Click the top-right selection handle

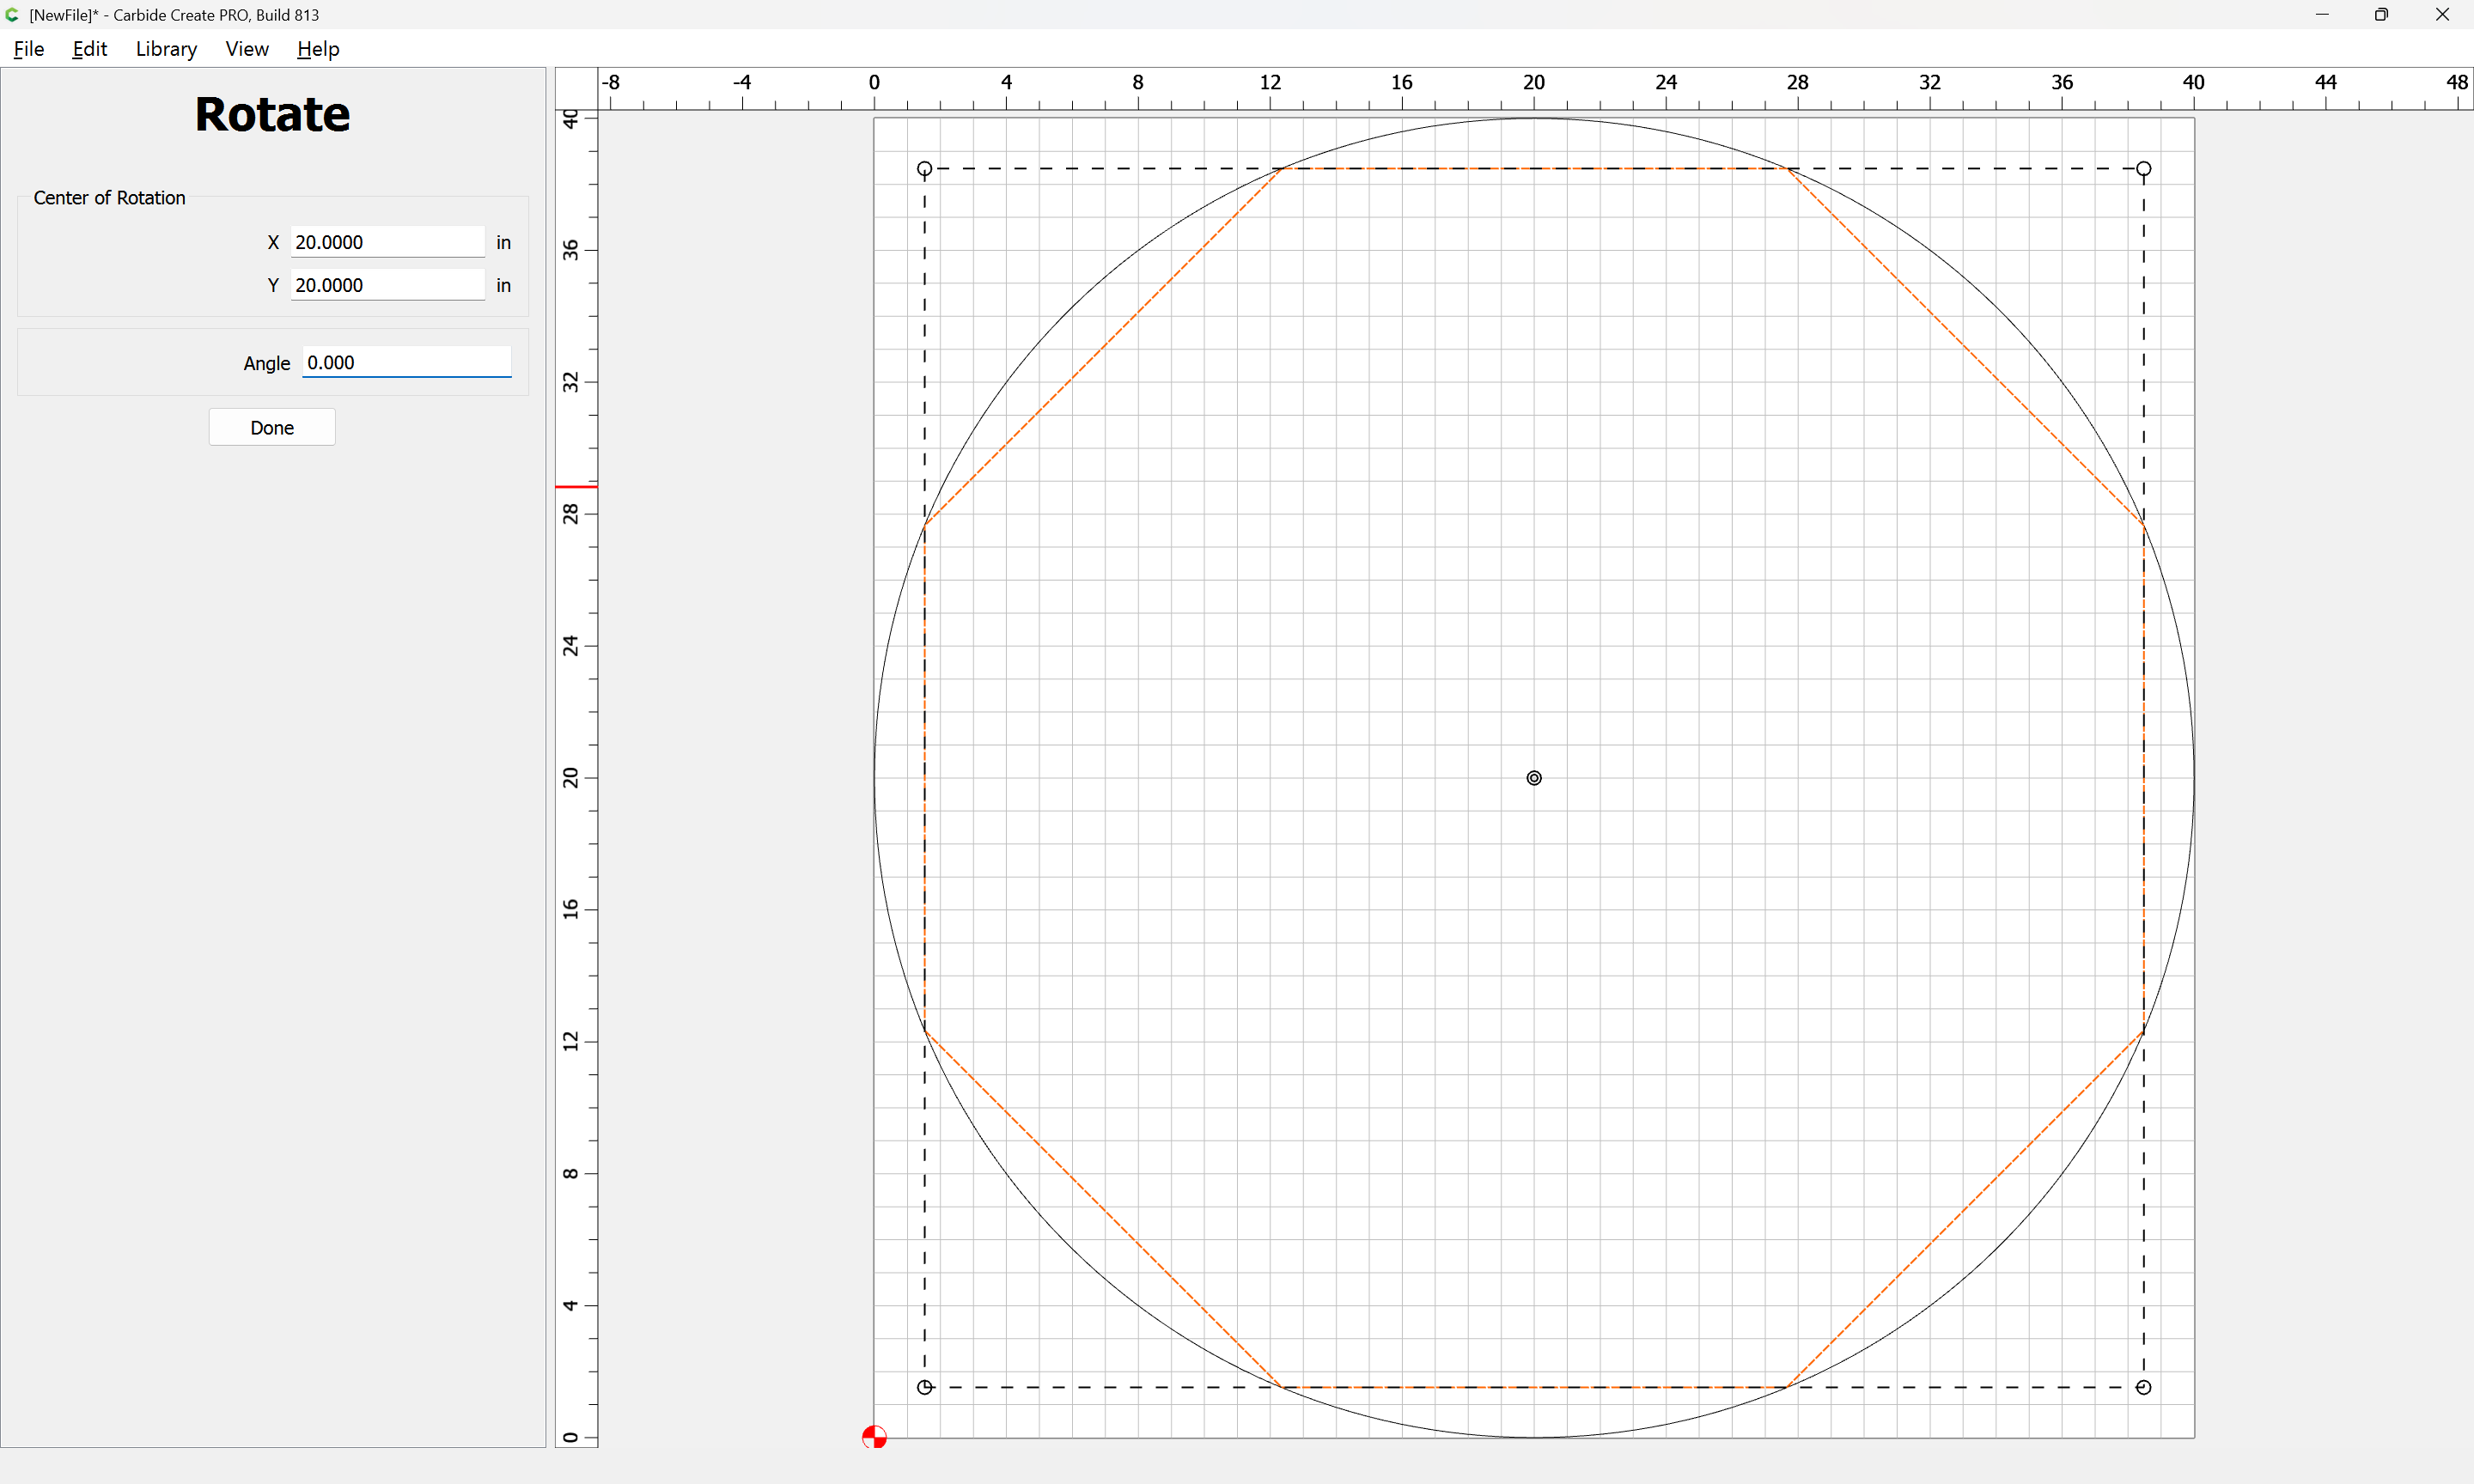pyautogui.click(x=2143, y=169)
